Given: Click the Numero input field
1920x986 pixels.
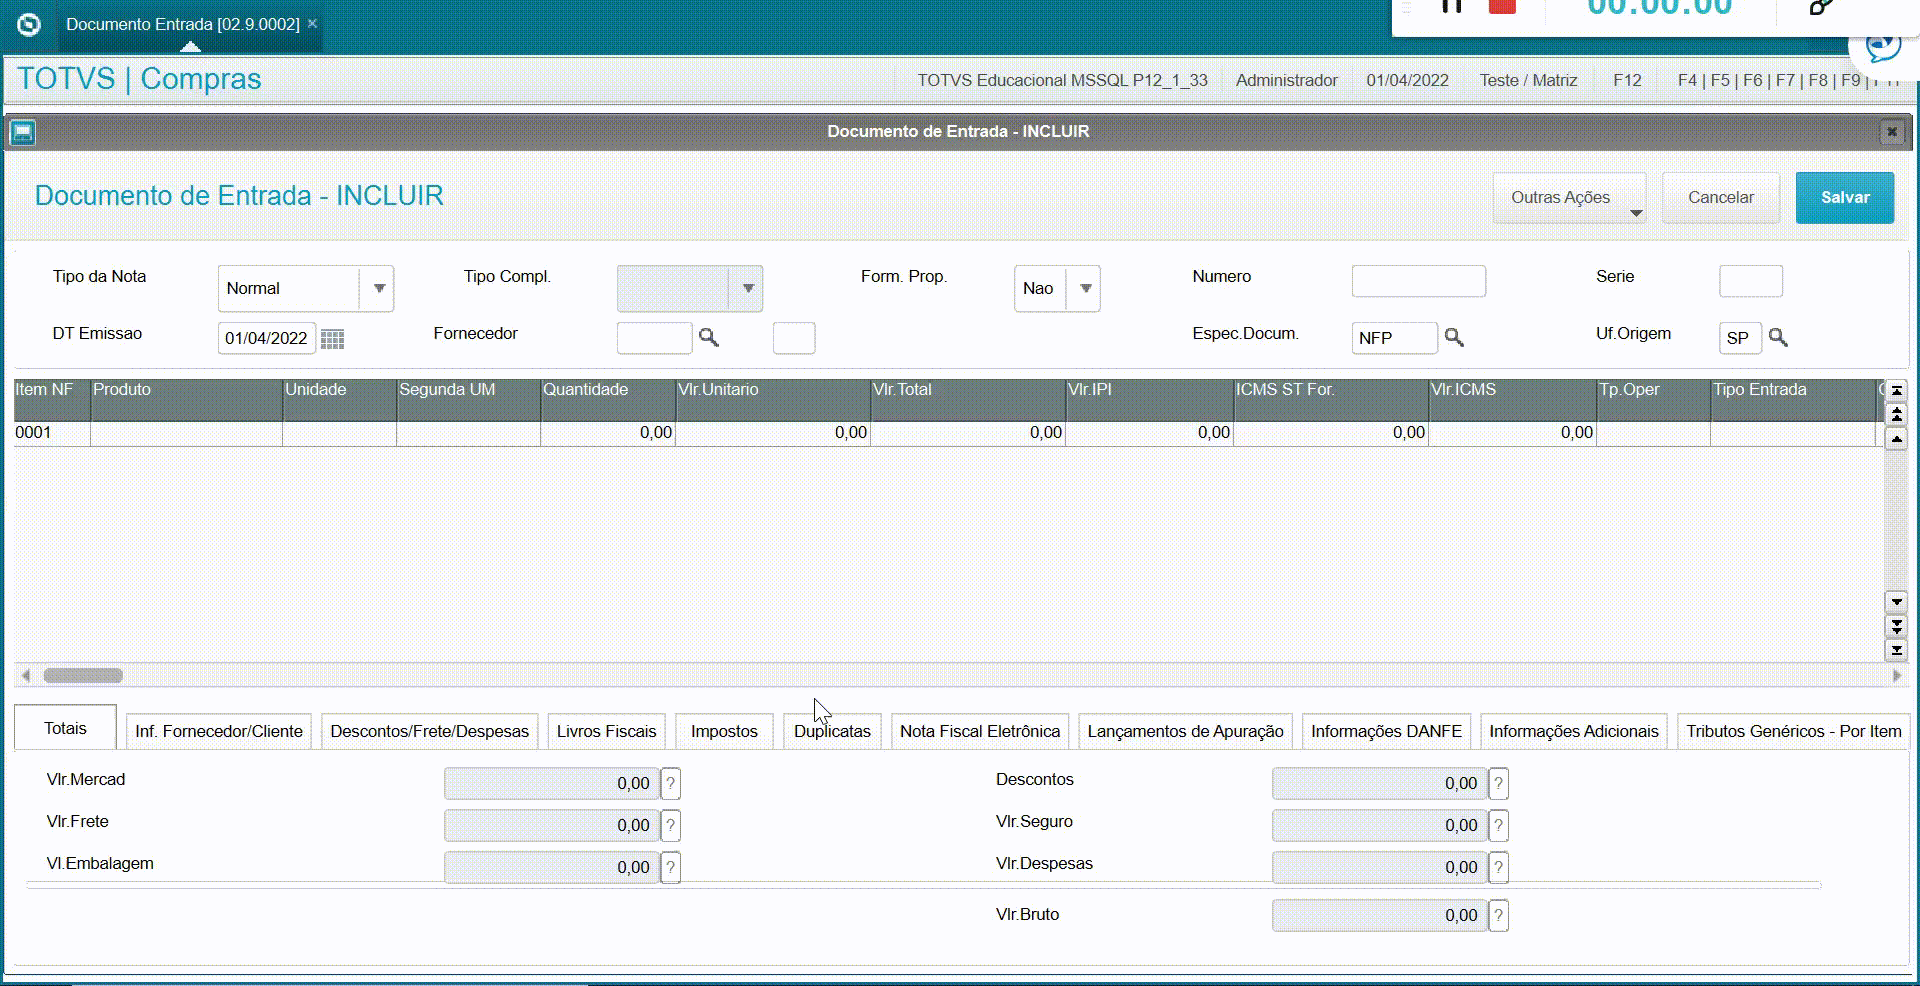Looking at the screenshot, I should coord(1418,281).
